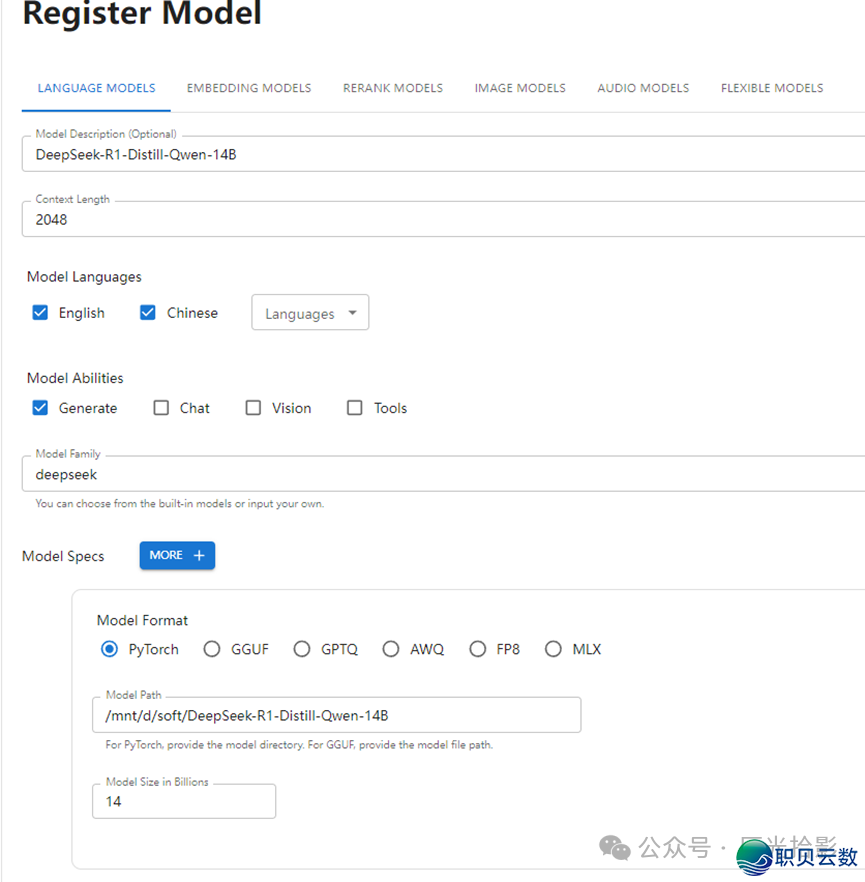
Task: Uncheck the English language checkbox
Action: click(40, 313)
